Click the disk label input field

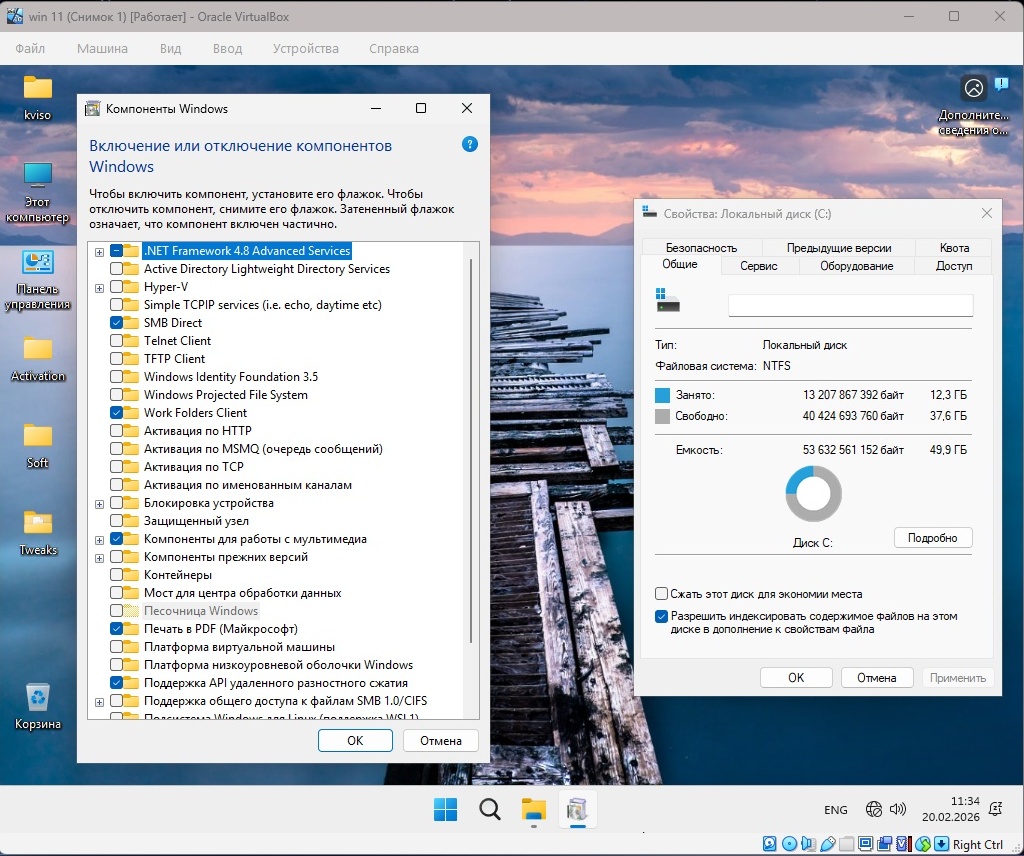(x=850, y=305)
